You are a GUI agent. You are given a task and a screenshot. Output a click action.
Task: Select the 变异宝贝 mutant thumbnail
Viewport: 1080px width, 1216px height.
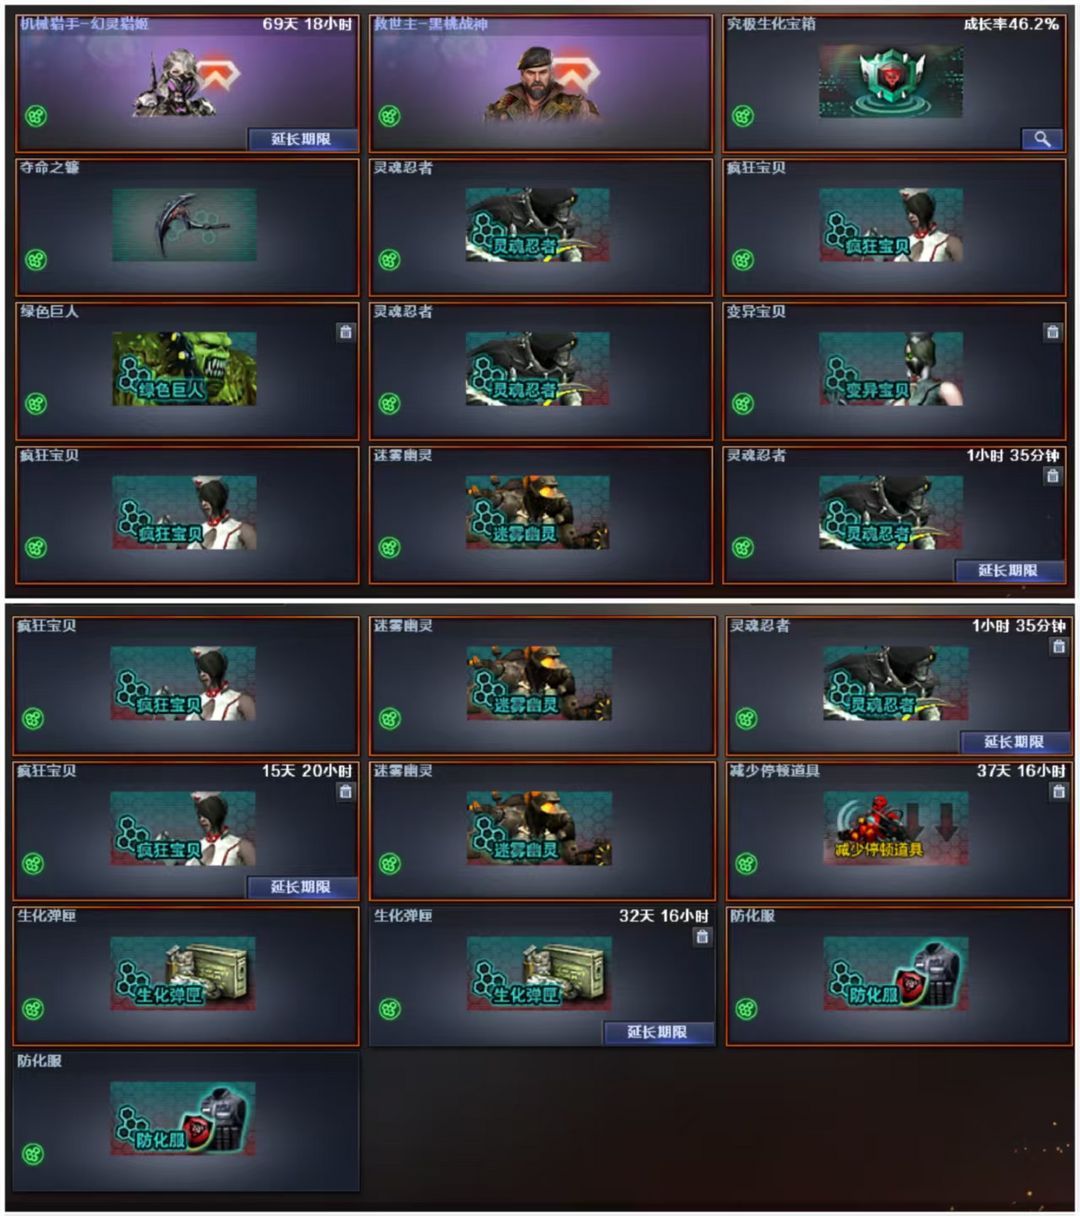pos(891,370)
